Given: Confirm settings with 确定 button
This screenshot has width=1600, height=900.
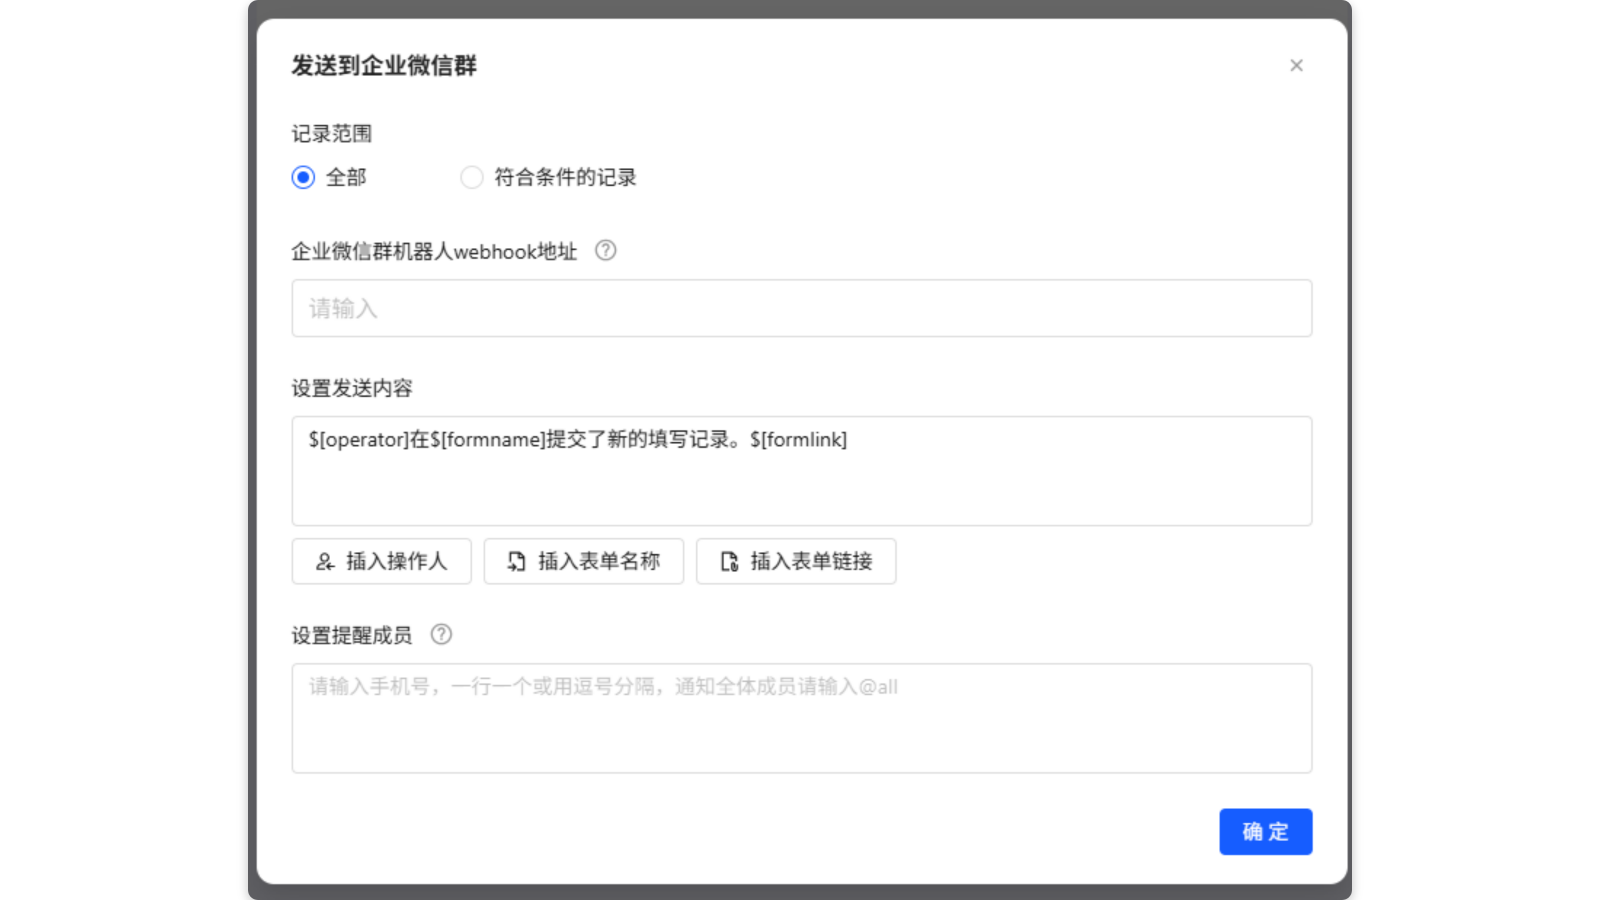Looking at the screenshot, I should (1265, 831).
